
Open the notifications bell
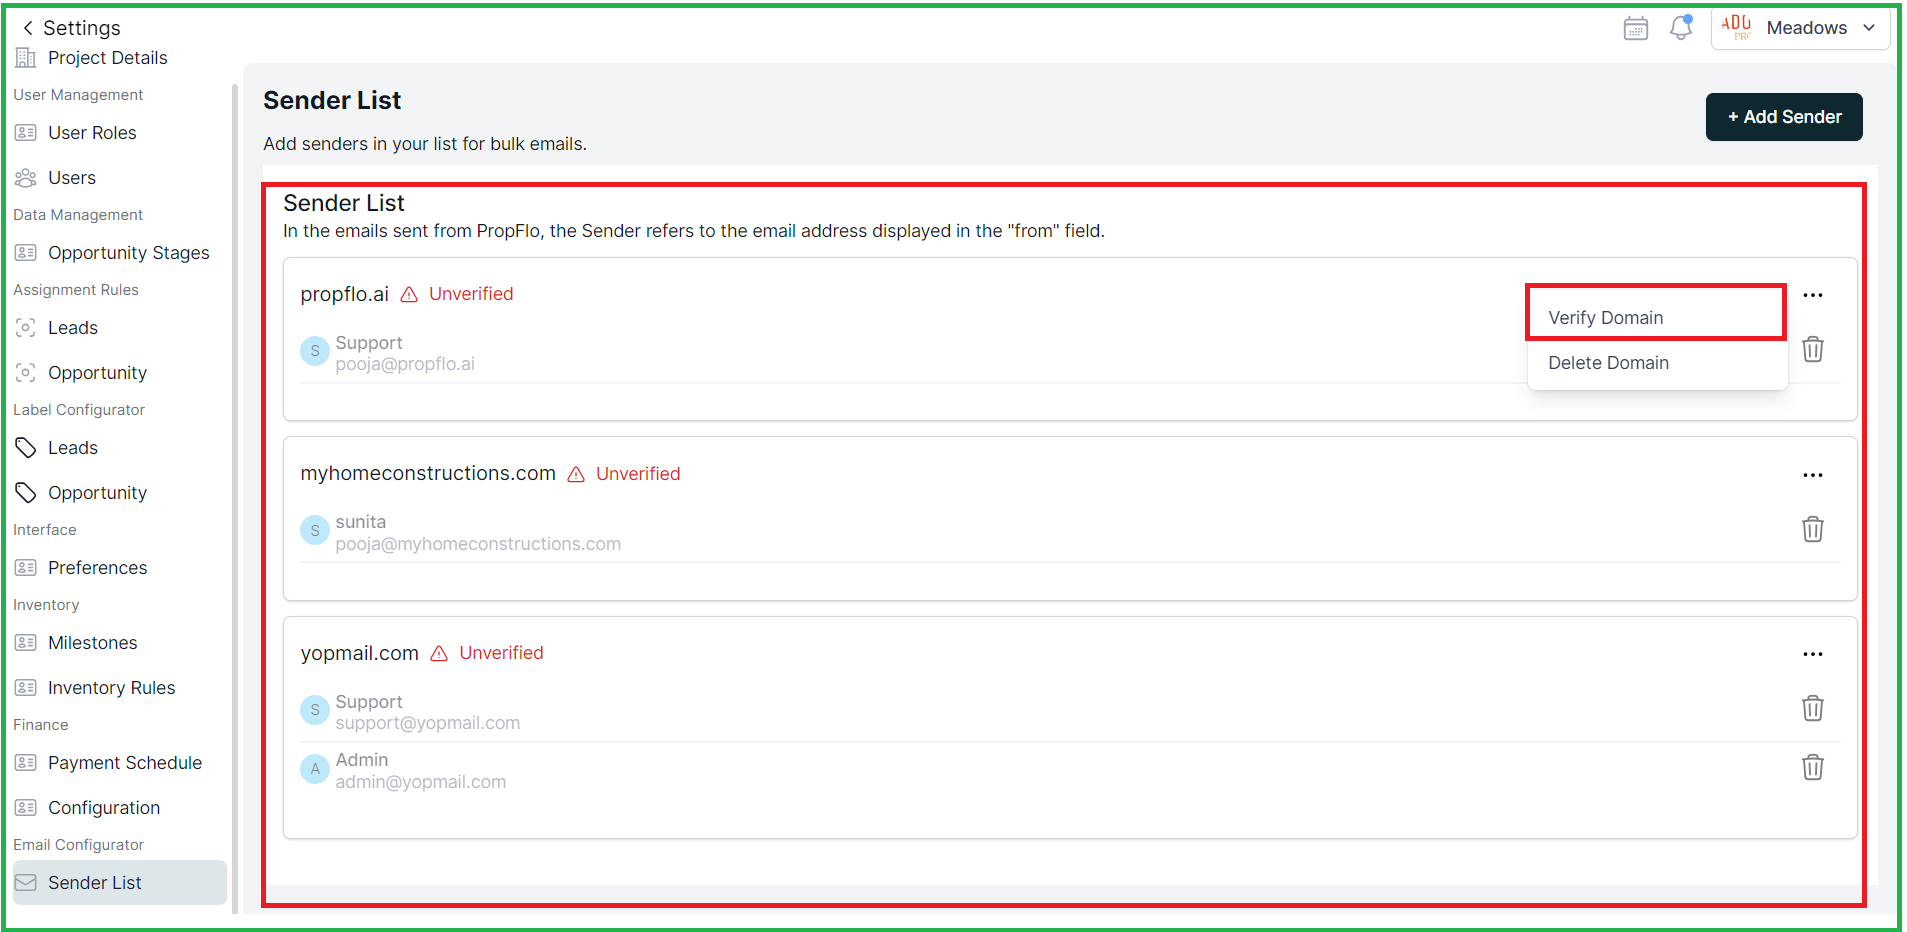(x=1681, y=28)
